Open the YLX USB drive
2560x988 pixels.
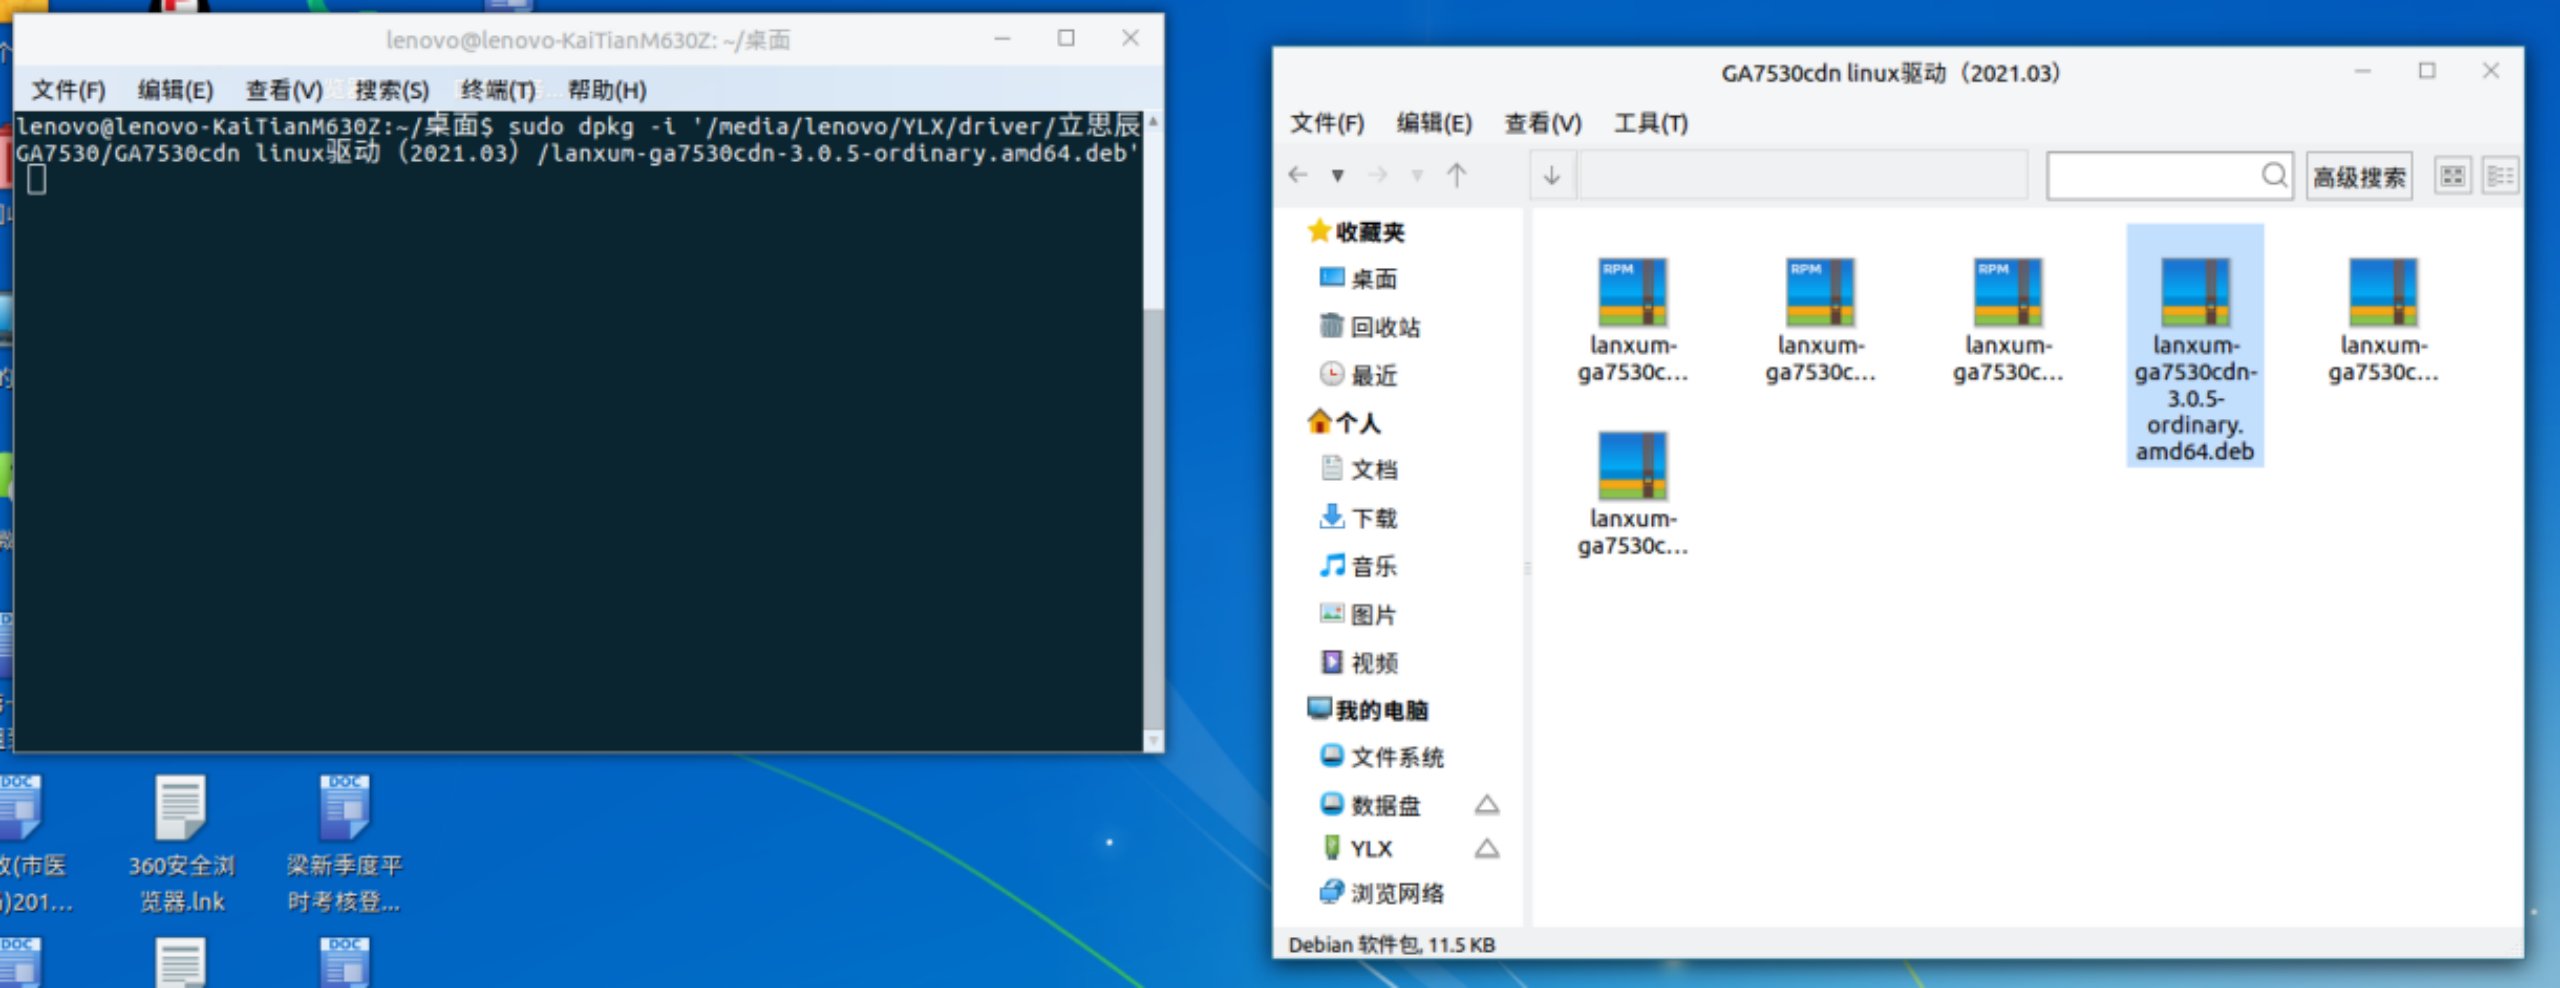[1356, 848]
